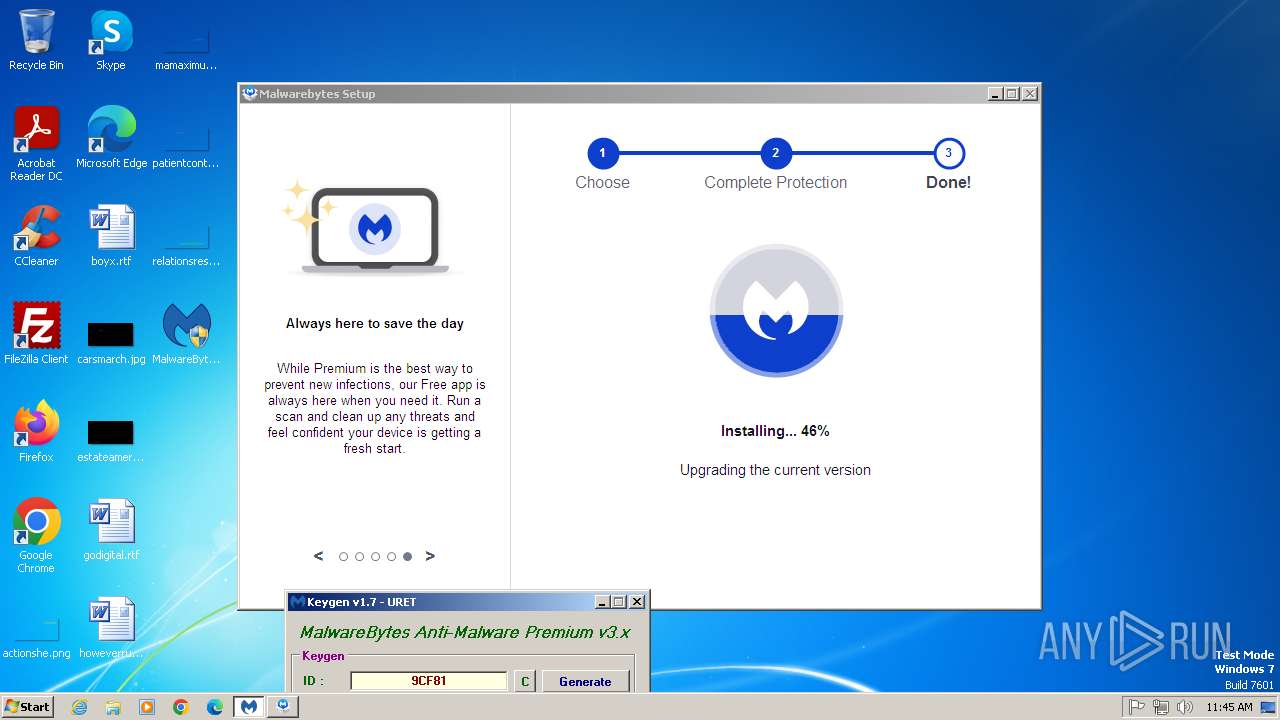This screenshot has height=720, width=1280.
Task: Open Windows Media Player taskbar icon
Action: [x=147, y=707]
